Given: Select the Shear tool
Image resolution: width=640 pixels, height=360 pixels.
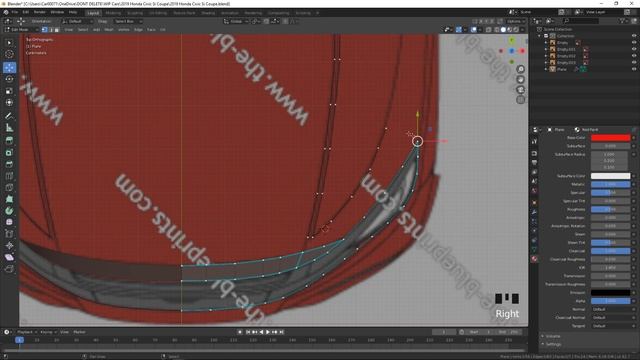Looking at the screenshot, I should 9,257.
